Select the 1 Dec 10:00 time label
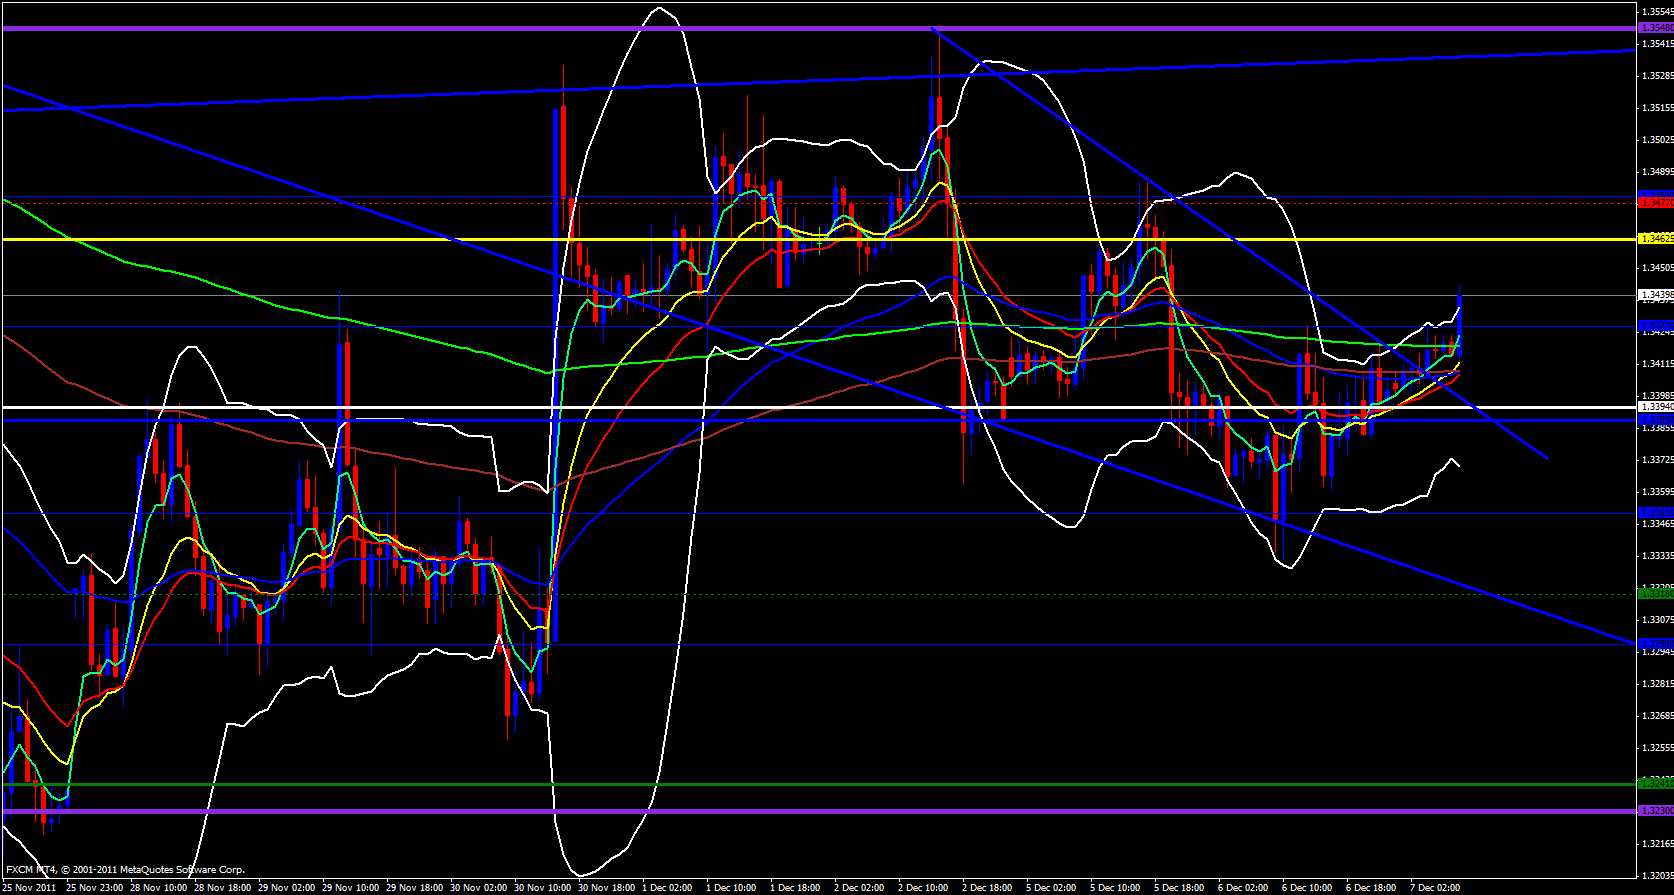Image resolution: width=1674 pixels, height=895 pixels. pos(731,888)
